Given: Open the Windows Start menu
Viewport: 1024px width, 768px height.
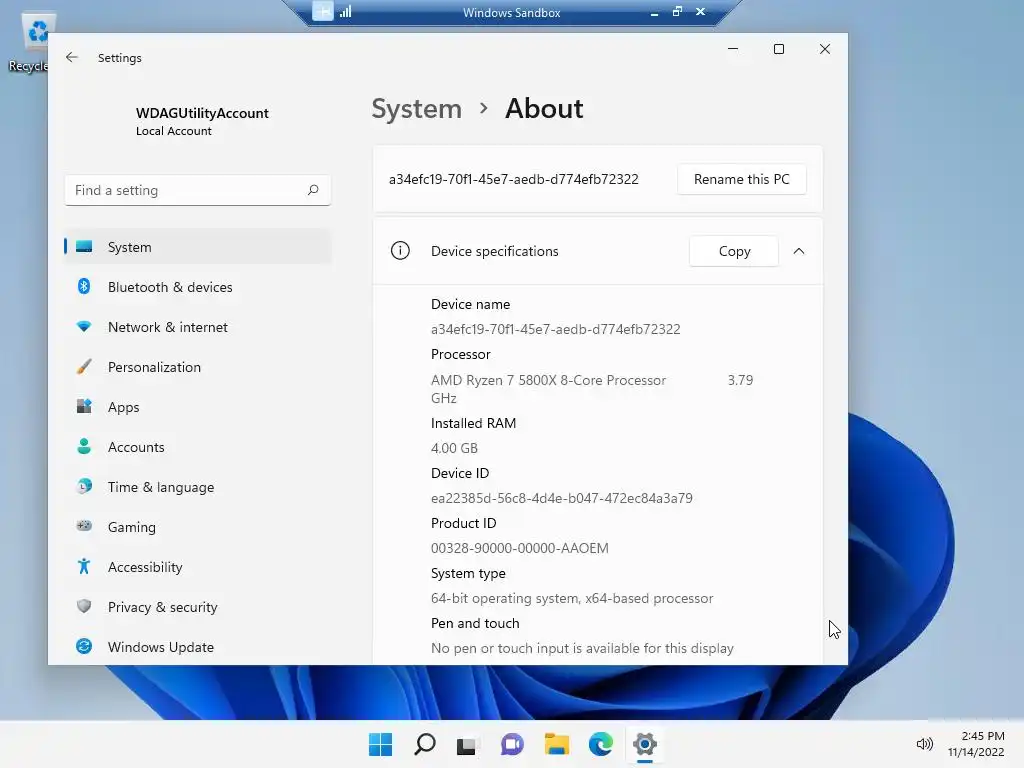Looking at the screenshot, I should pos(380,744).
